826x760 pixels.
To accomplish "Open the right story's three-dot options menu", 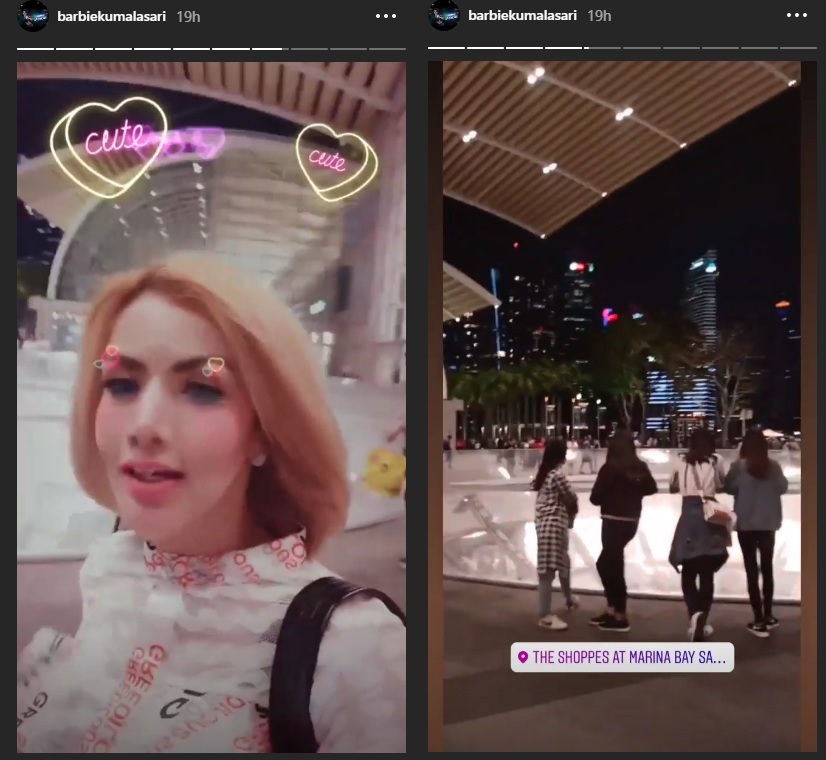I will click(x=796, y=16).
